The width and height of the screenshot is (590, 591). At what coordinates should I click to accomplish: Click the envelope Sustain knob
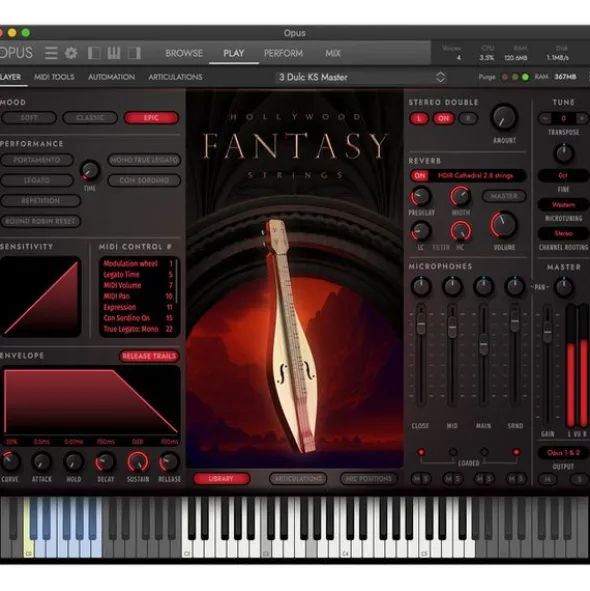pos(138,462)
